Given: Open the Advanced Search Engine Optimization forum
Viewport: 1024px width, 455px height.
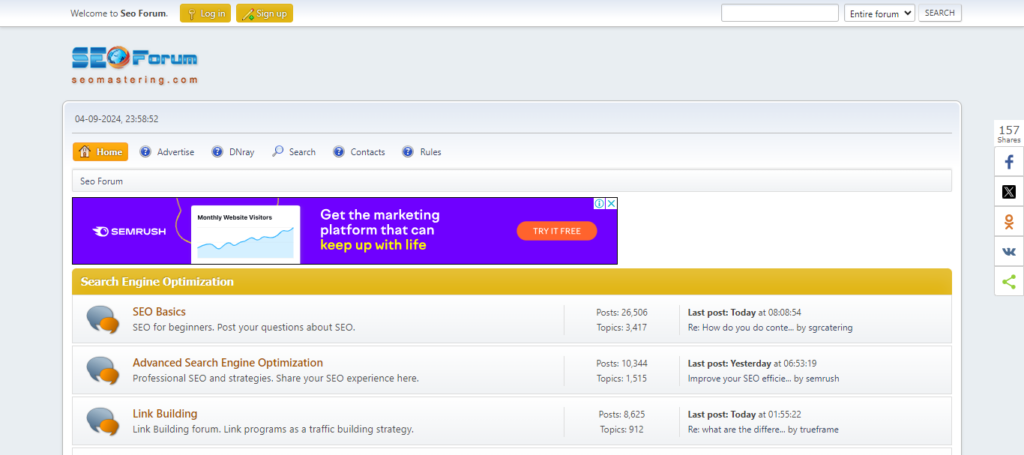Looking at the screenshot, I should tap(228, 363).
